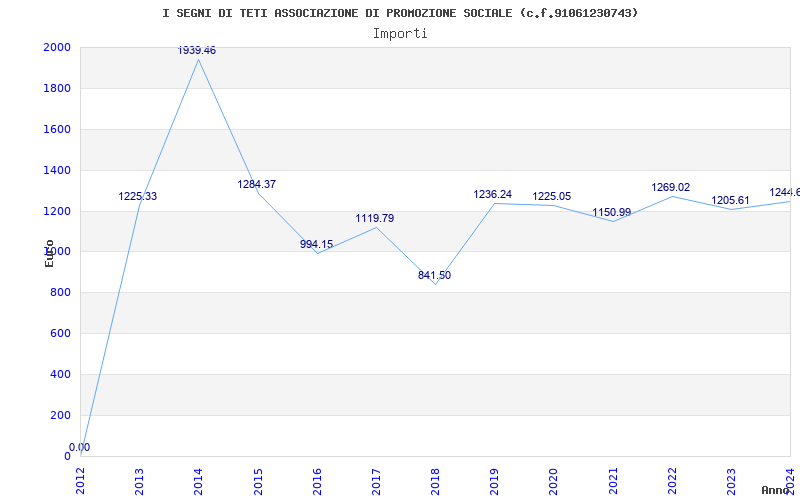
Task: Select the 1269.02 data label
Action: pyautogui.click(x=670, y=187)
